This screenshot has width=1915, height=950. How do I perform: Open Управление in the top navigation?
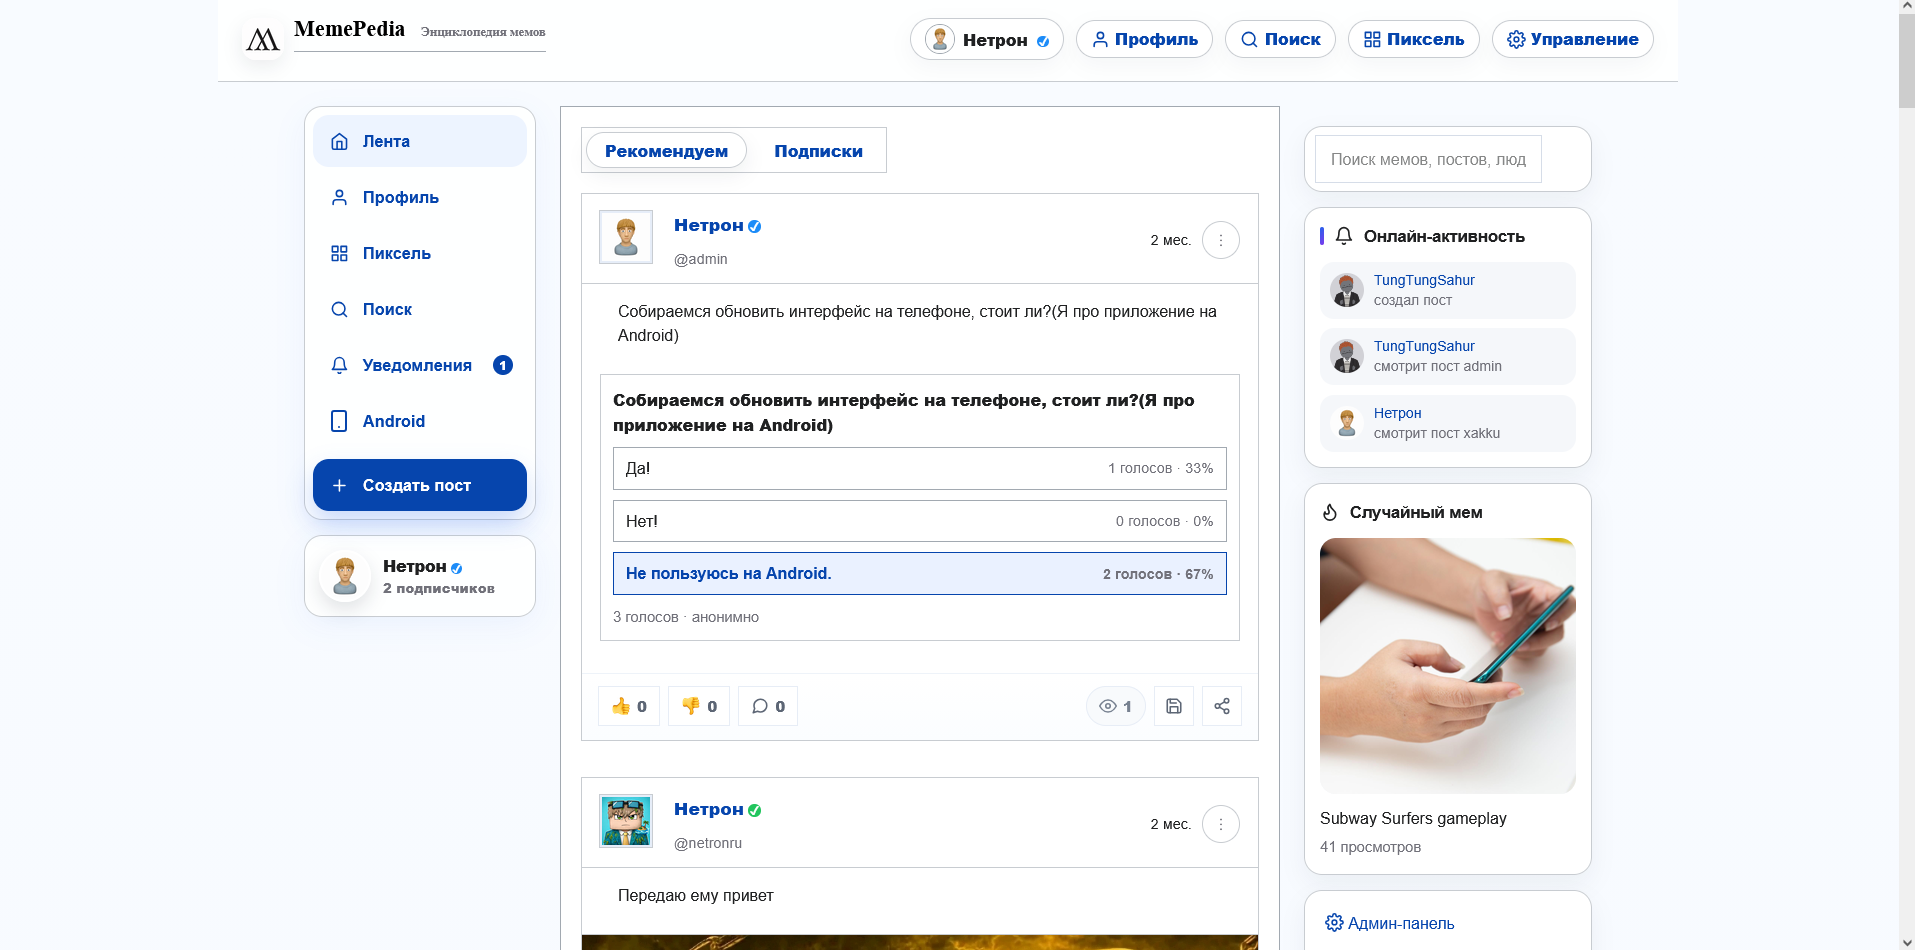[x=1572, y=40]
